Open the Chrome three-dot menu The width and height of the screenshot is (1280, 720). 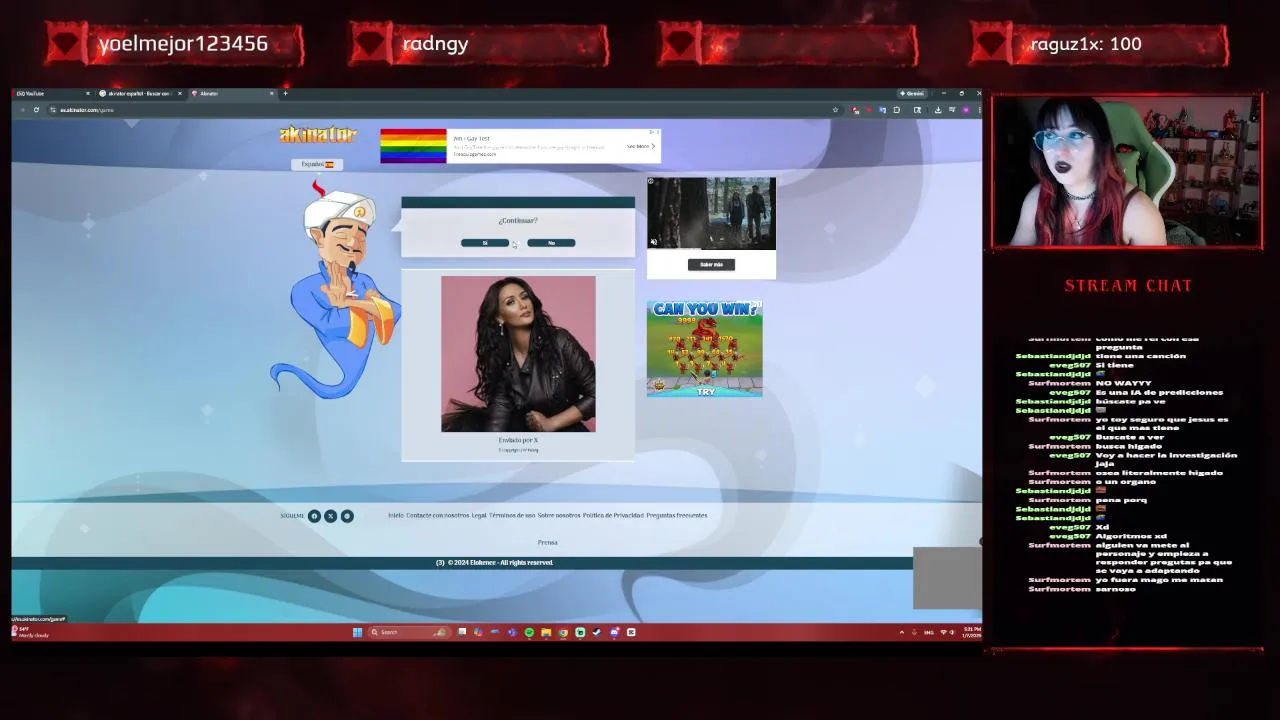979,110
